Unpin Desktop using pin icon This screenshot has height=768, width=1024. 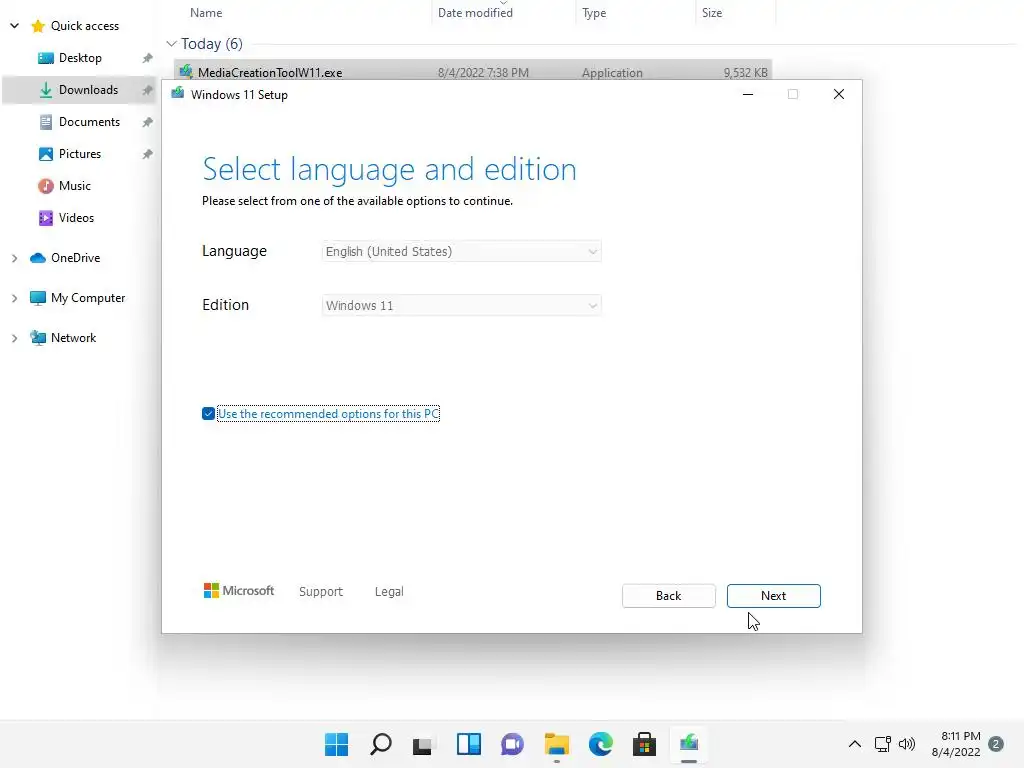coord(148,58)
